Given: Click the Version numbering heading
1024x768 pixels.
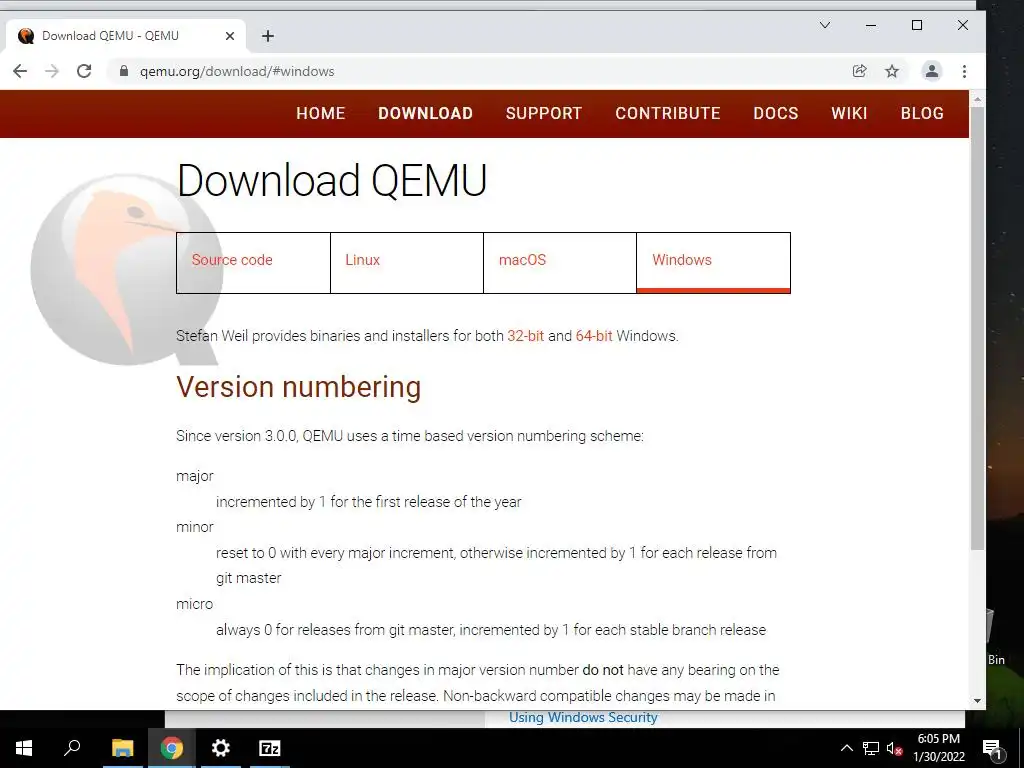Looking at the screenshot, I should pos(298,387).
